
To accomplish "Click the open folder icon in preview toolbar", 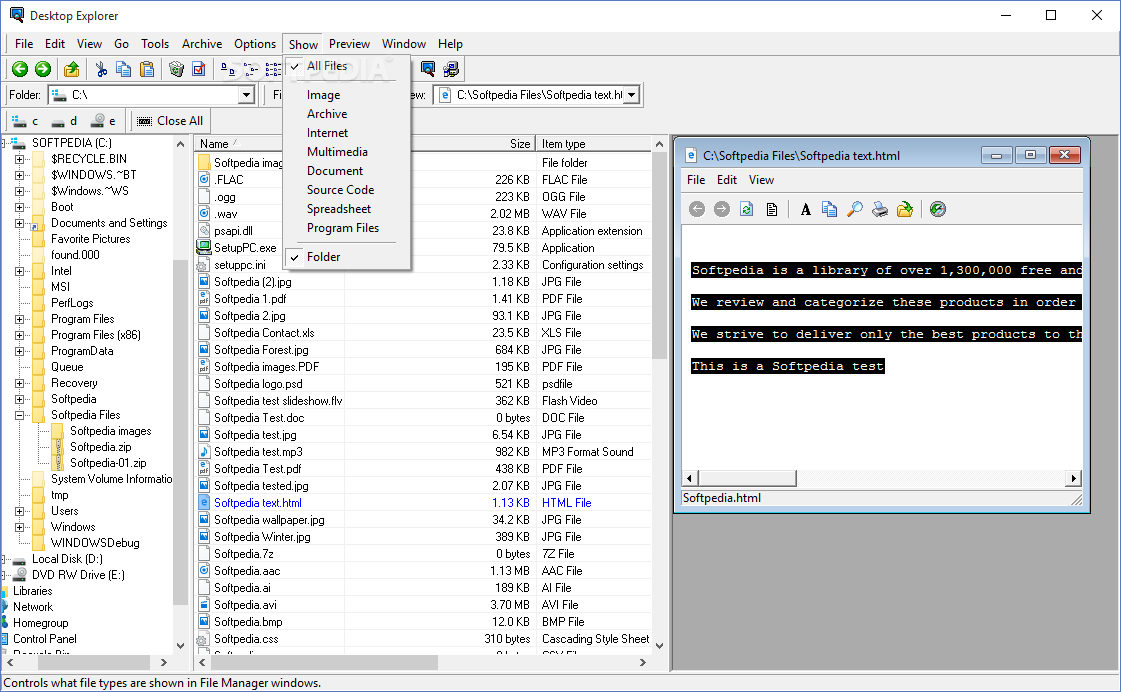I will pyautogui.click(x=905, y=209).
